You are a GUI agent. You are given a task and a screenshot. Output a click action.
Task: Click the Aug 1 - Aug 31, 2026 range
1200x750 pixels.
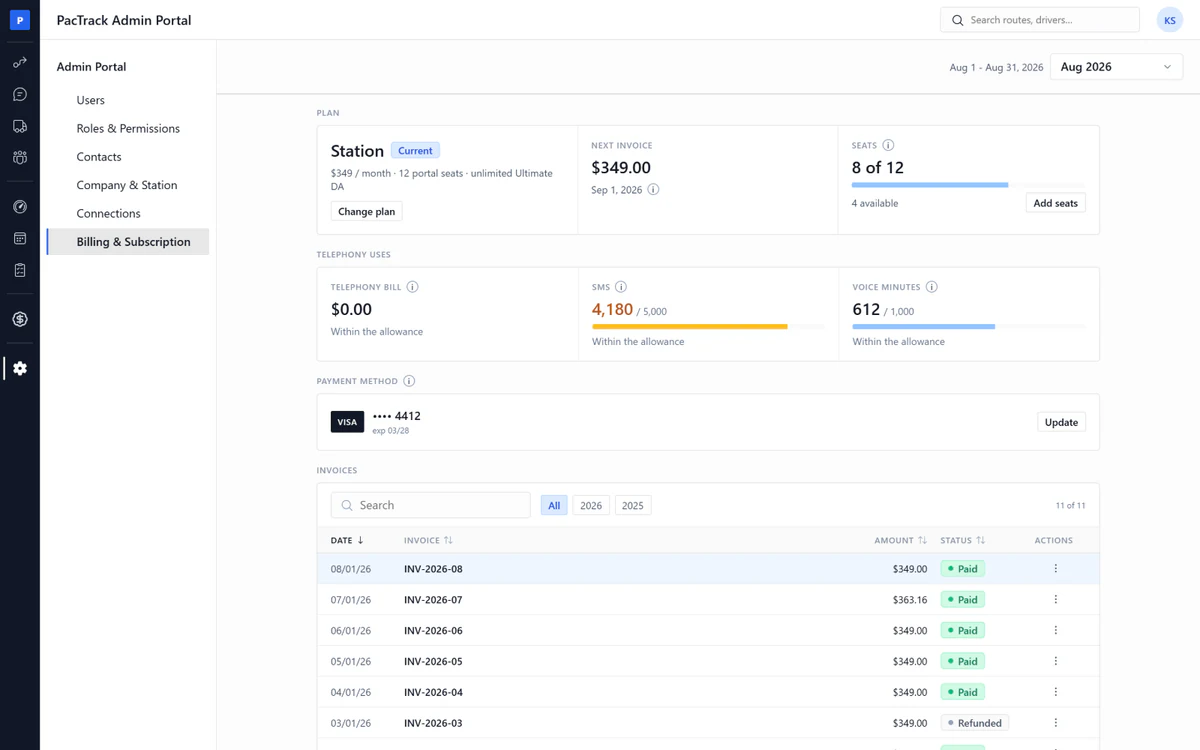pyautogui.click(x=996, y=67)
